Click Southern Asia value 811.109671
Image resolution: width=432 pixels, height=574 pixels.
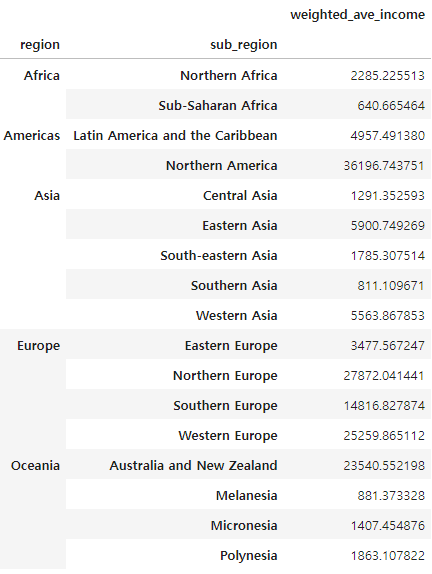click(x=391, y=286)
